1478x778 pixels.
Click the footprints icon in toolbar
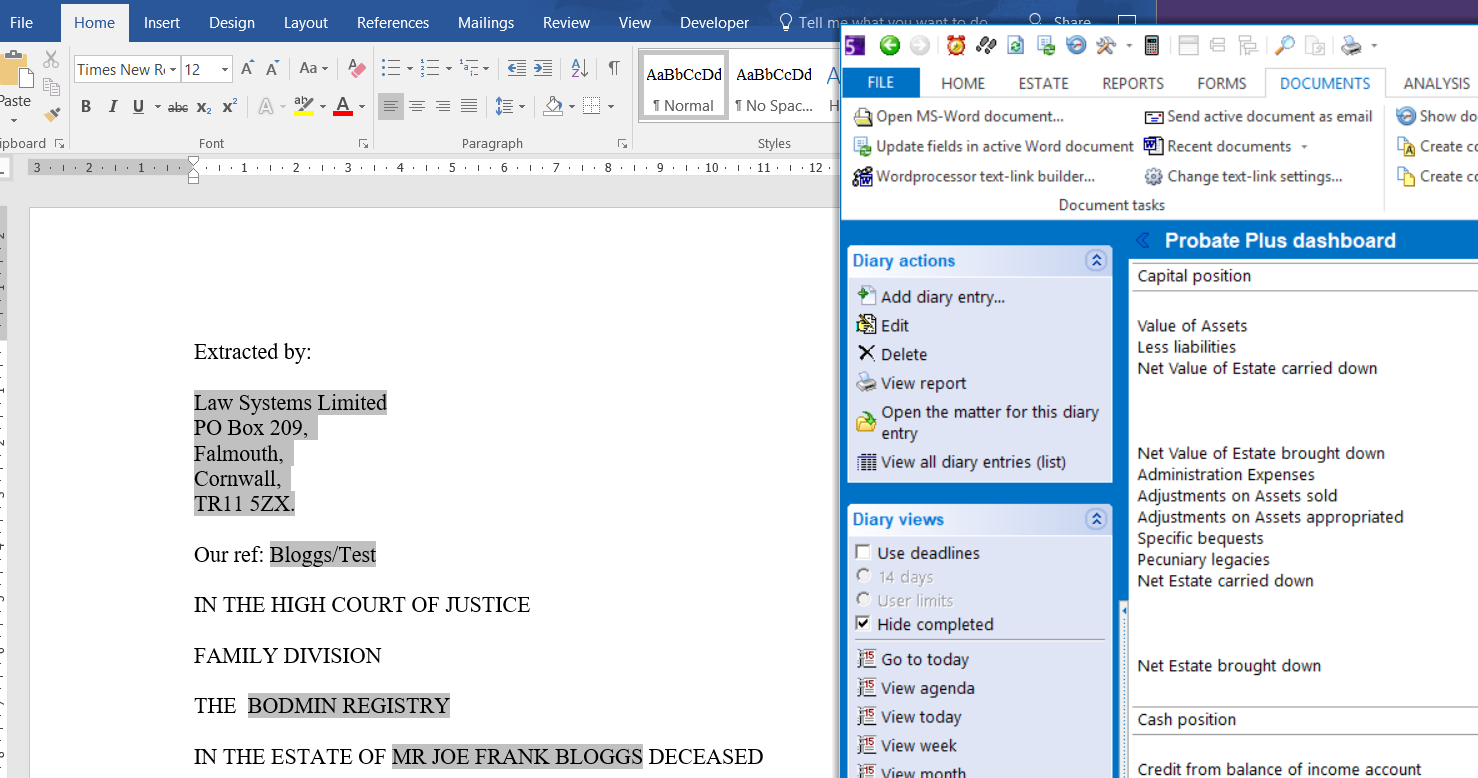pos(986,45)
